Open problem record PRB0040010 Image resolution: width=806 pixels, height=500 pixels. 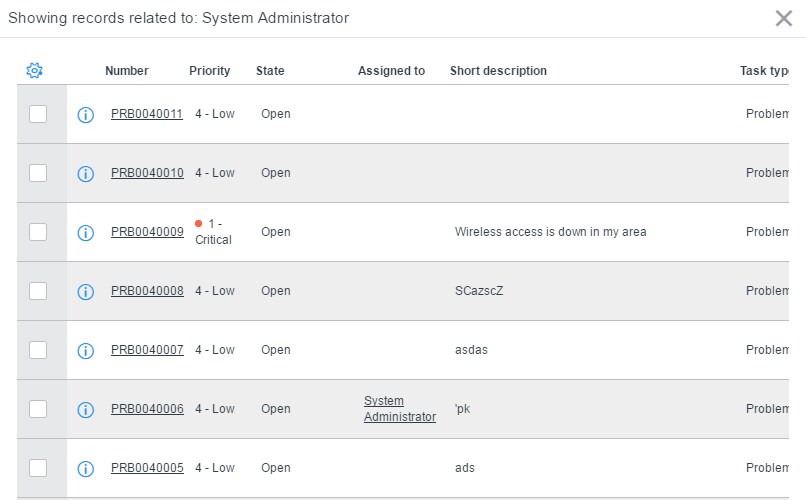pyautogui.click(x=147, y=173)
